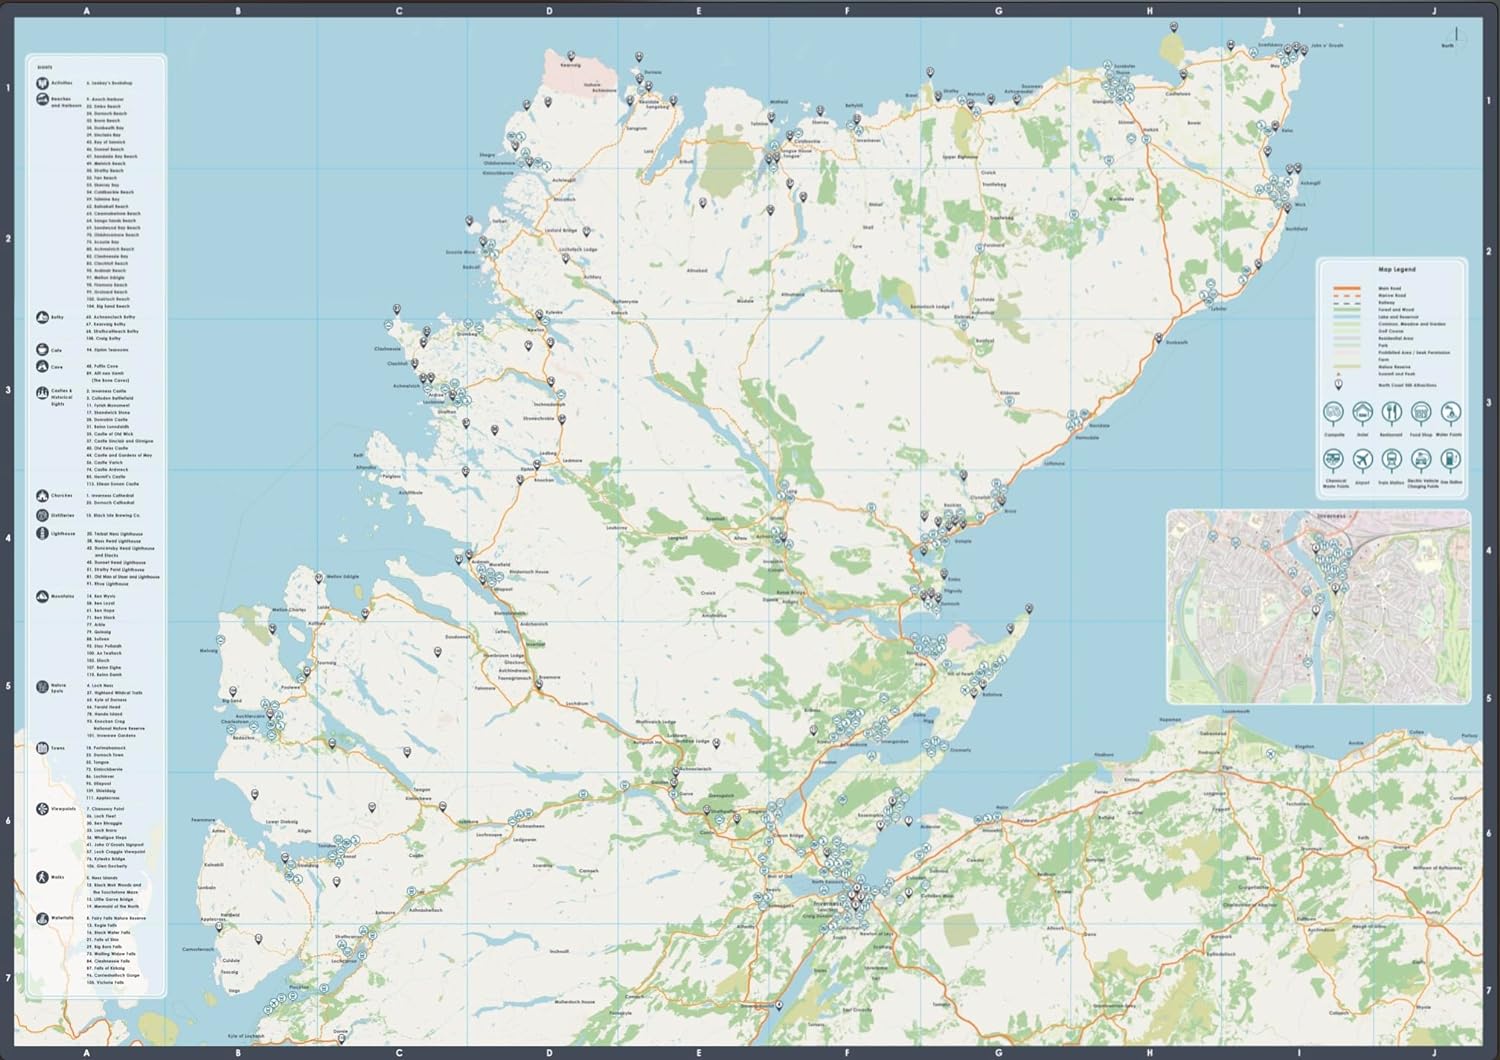Screen dimensions: 1500x1060
Task: Click the Walks category icon in sidebar
Action: coord(42,878)
